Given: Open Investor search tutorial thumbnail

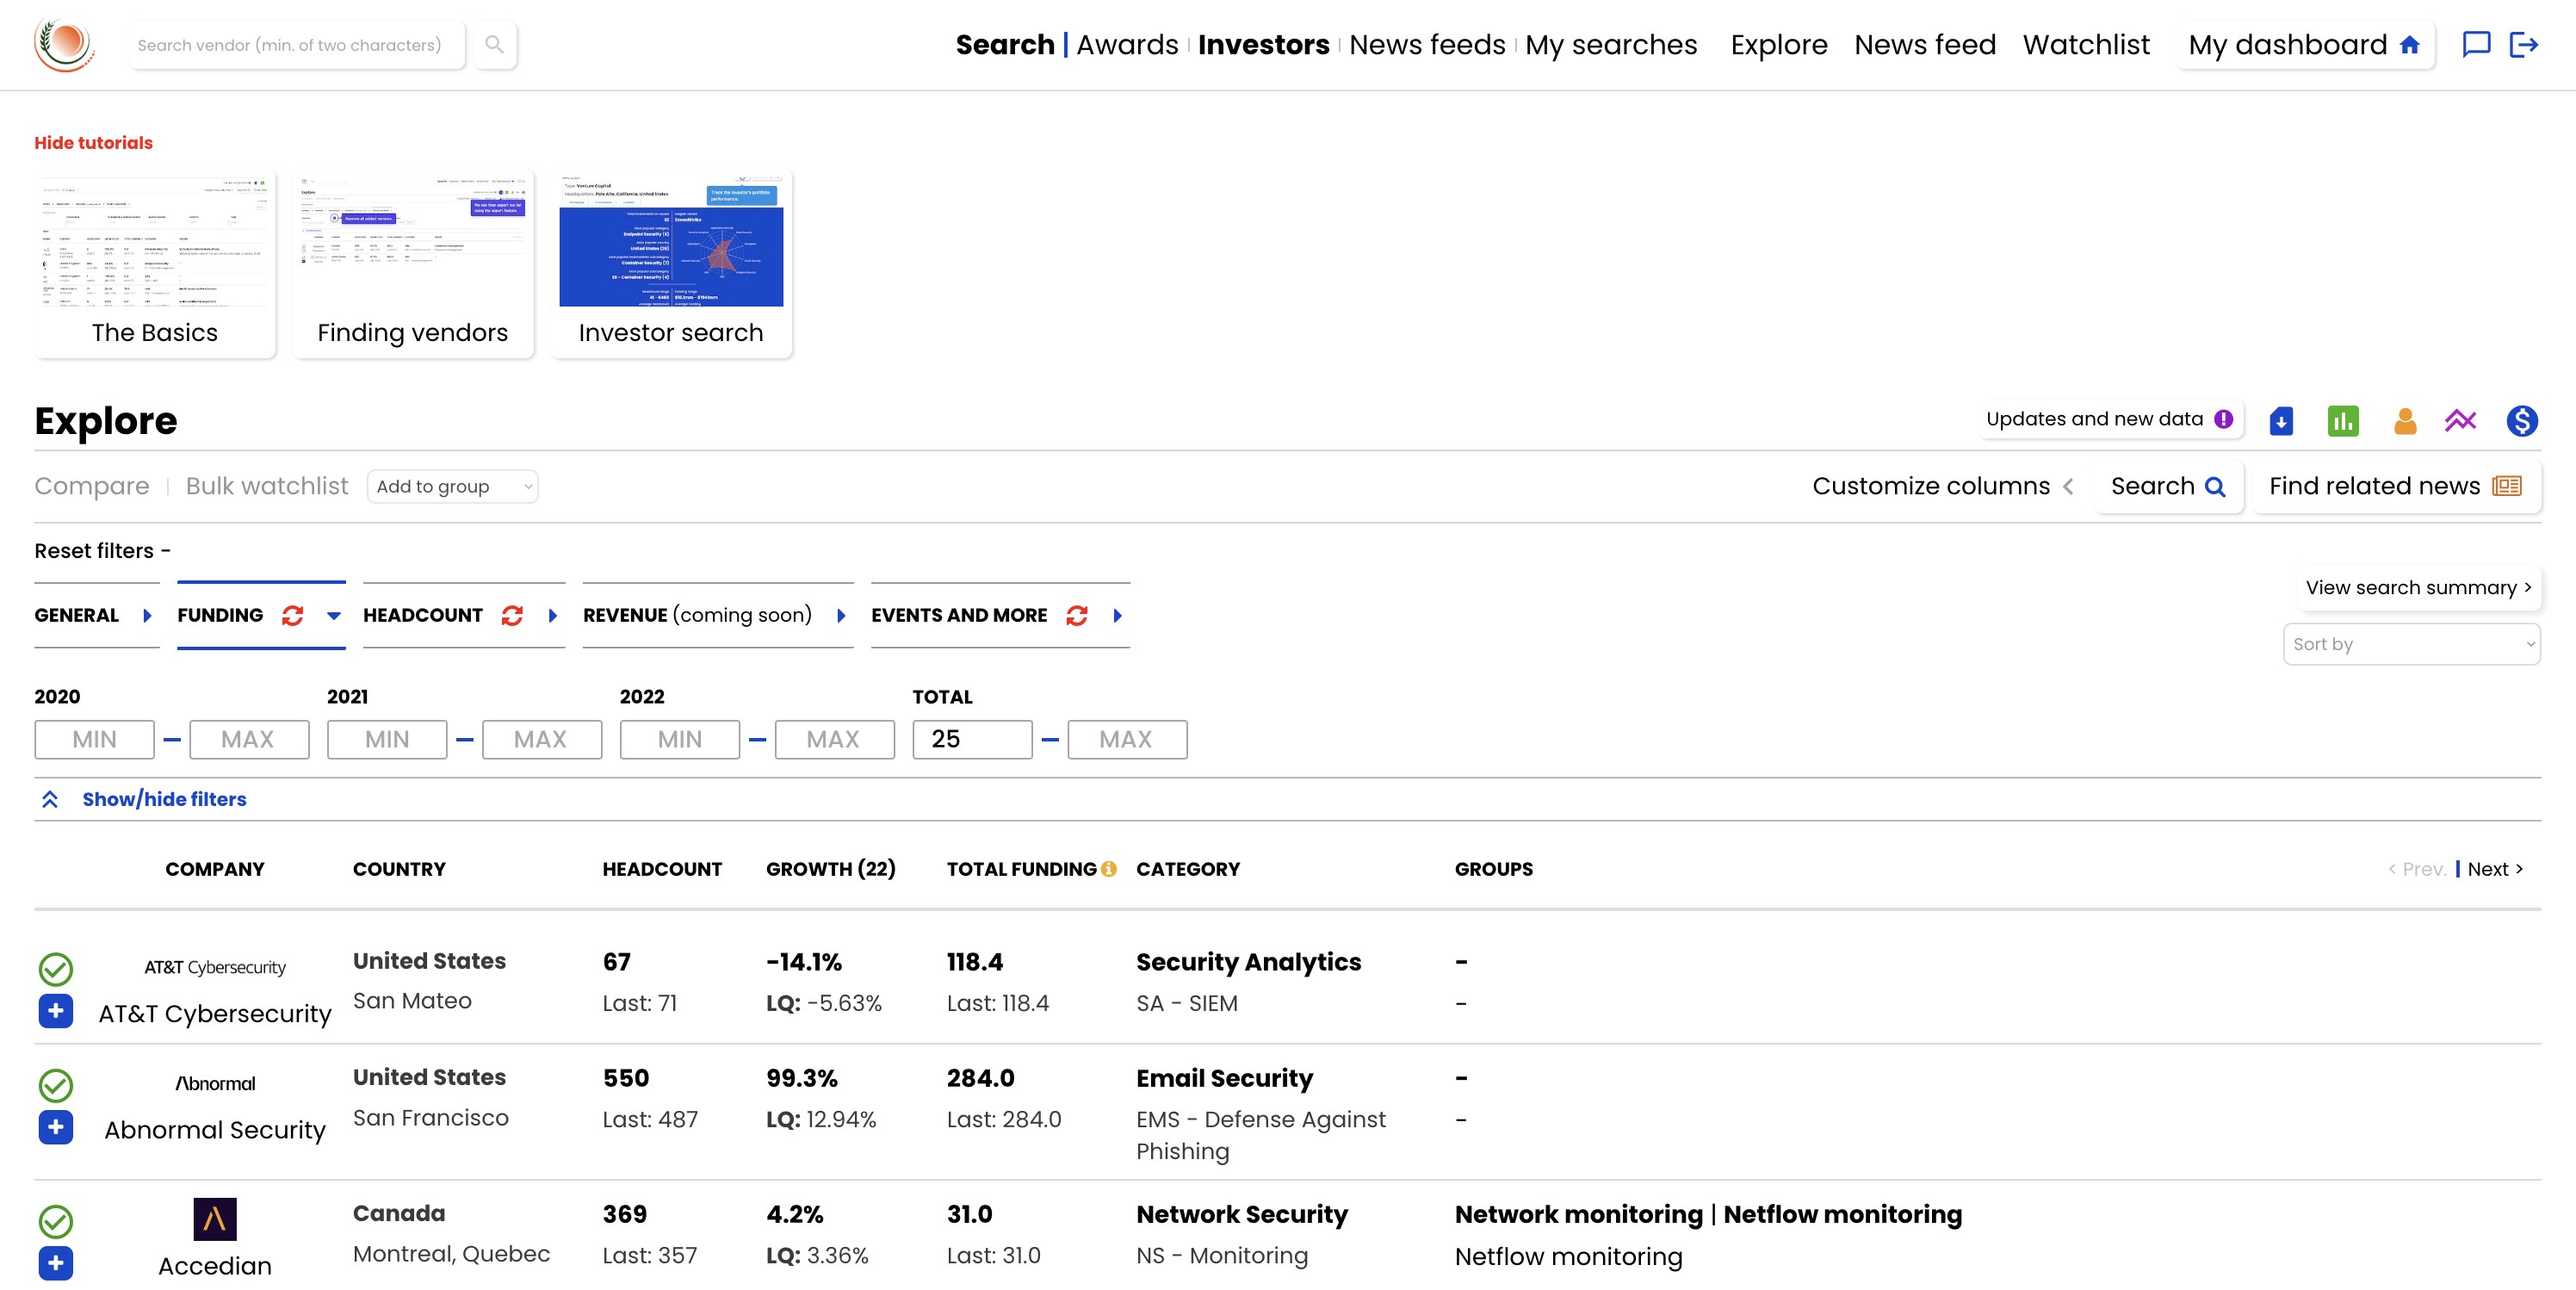Looking at the screenshot, I should (x=671, y=264).
